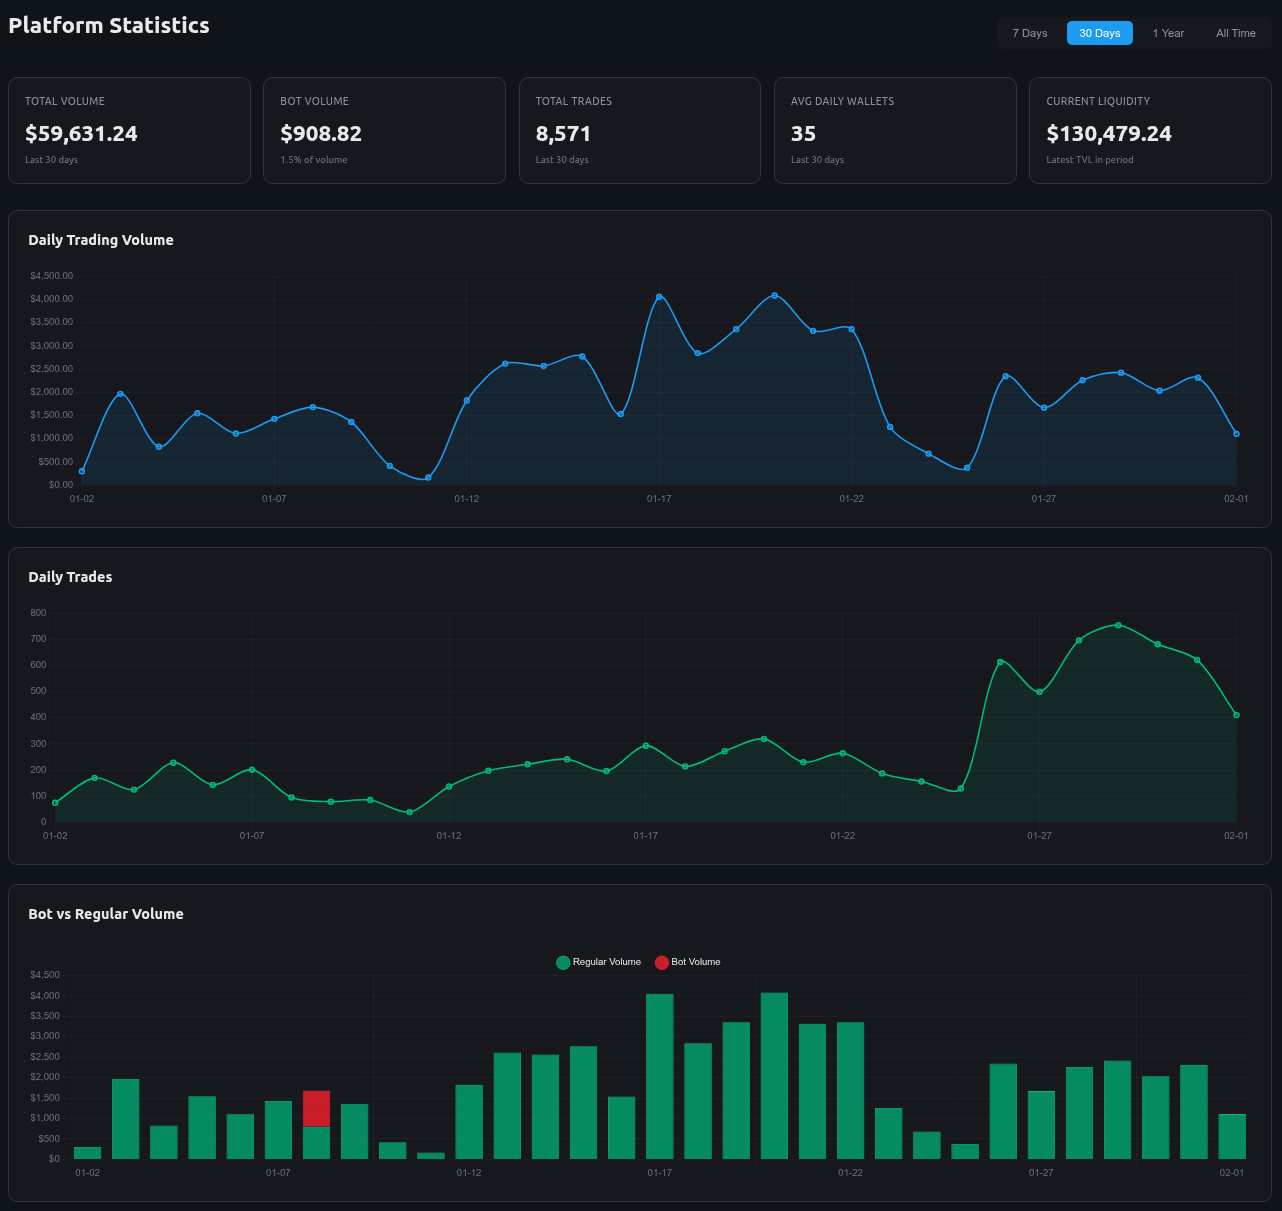Select the 30 Days filter
Screen dimensions: 1282x1211
pos(1099,32)
